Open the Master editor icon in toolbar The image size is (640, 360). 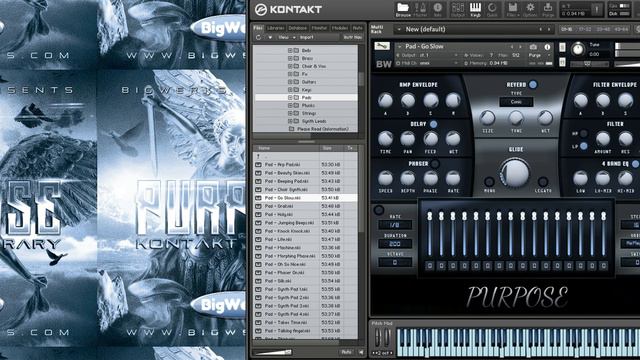coord(420,10)
